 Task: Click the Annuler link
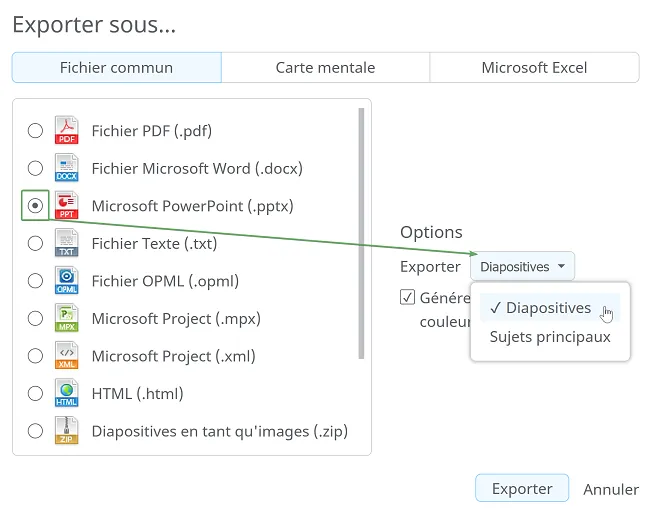(x=611, y=489)
